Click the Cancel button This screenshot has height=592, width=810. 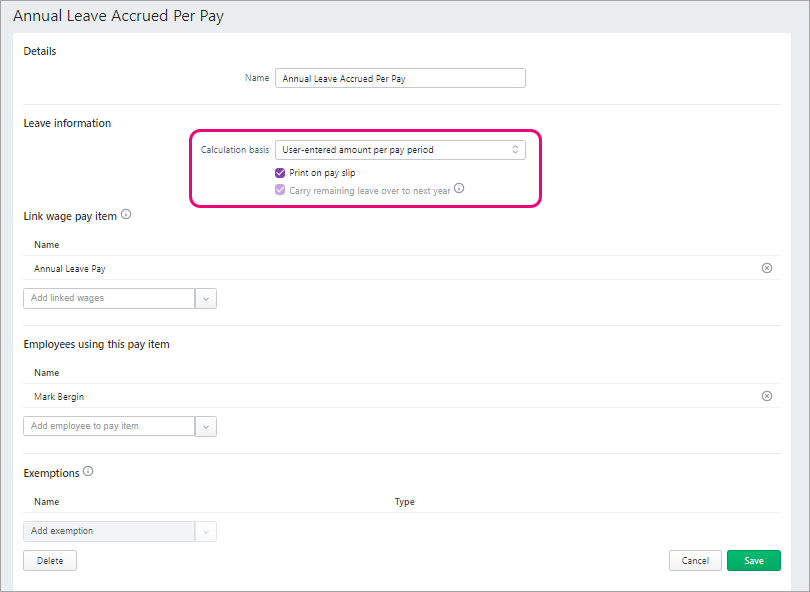tap(695, 561)
